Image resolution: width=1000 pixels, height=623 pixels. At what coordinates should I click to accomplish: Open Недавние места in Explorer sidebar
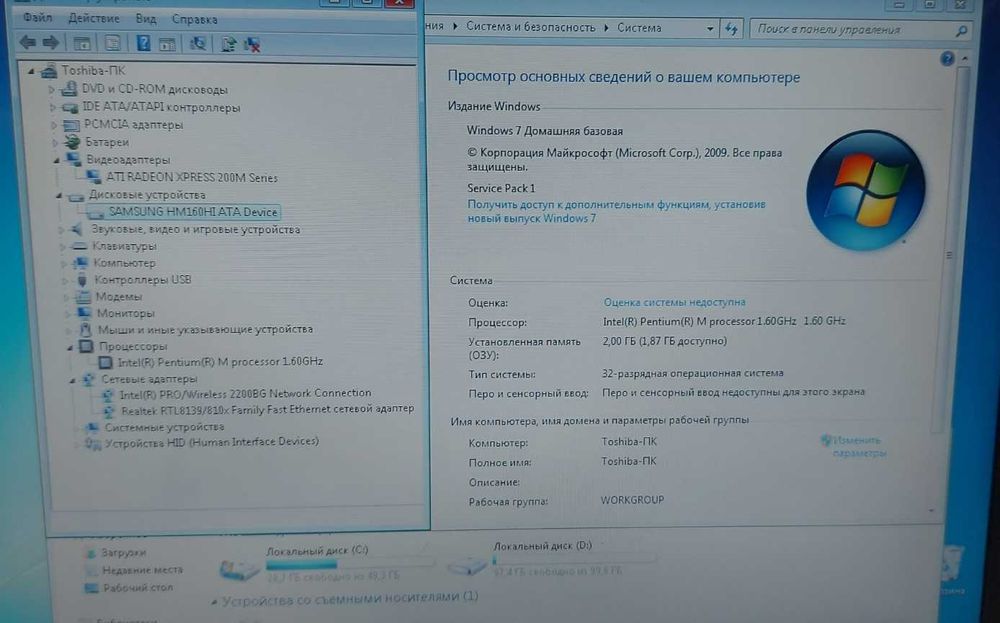[x=142, y=569]
